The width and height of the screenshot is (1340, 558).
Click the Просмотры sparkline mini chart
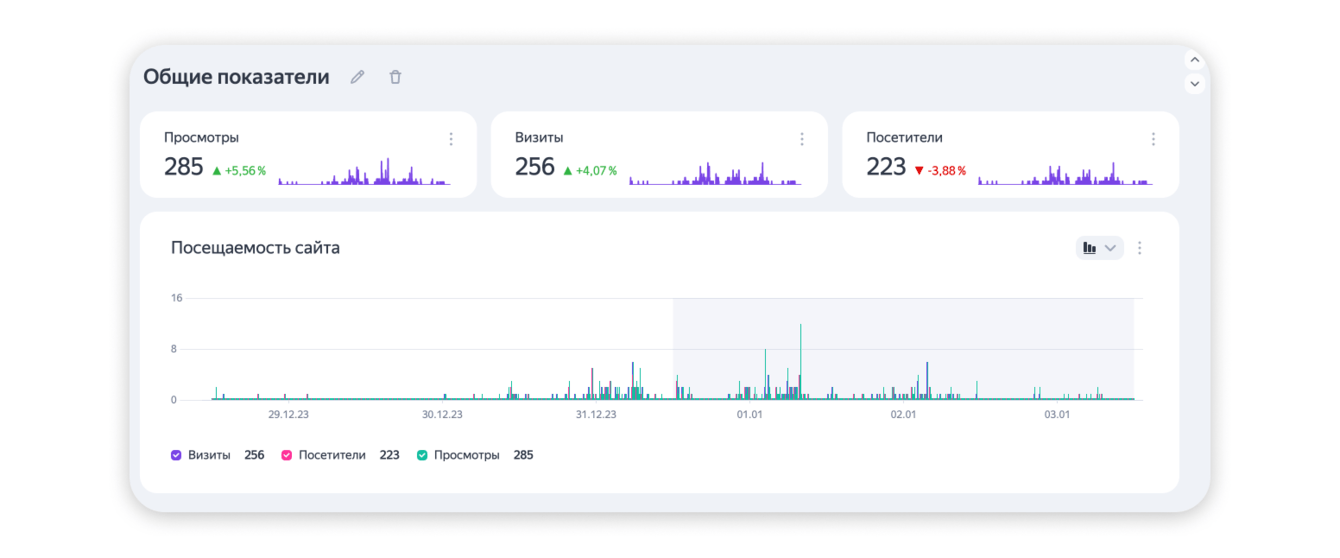[x=364, y=173]
